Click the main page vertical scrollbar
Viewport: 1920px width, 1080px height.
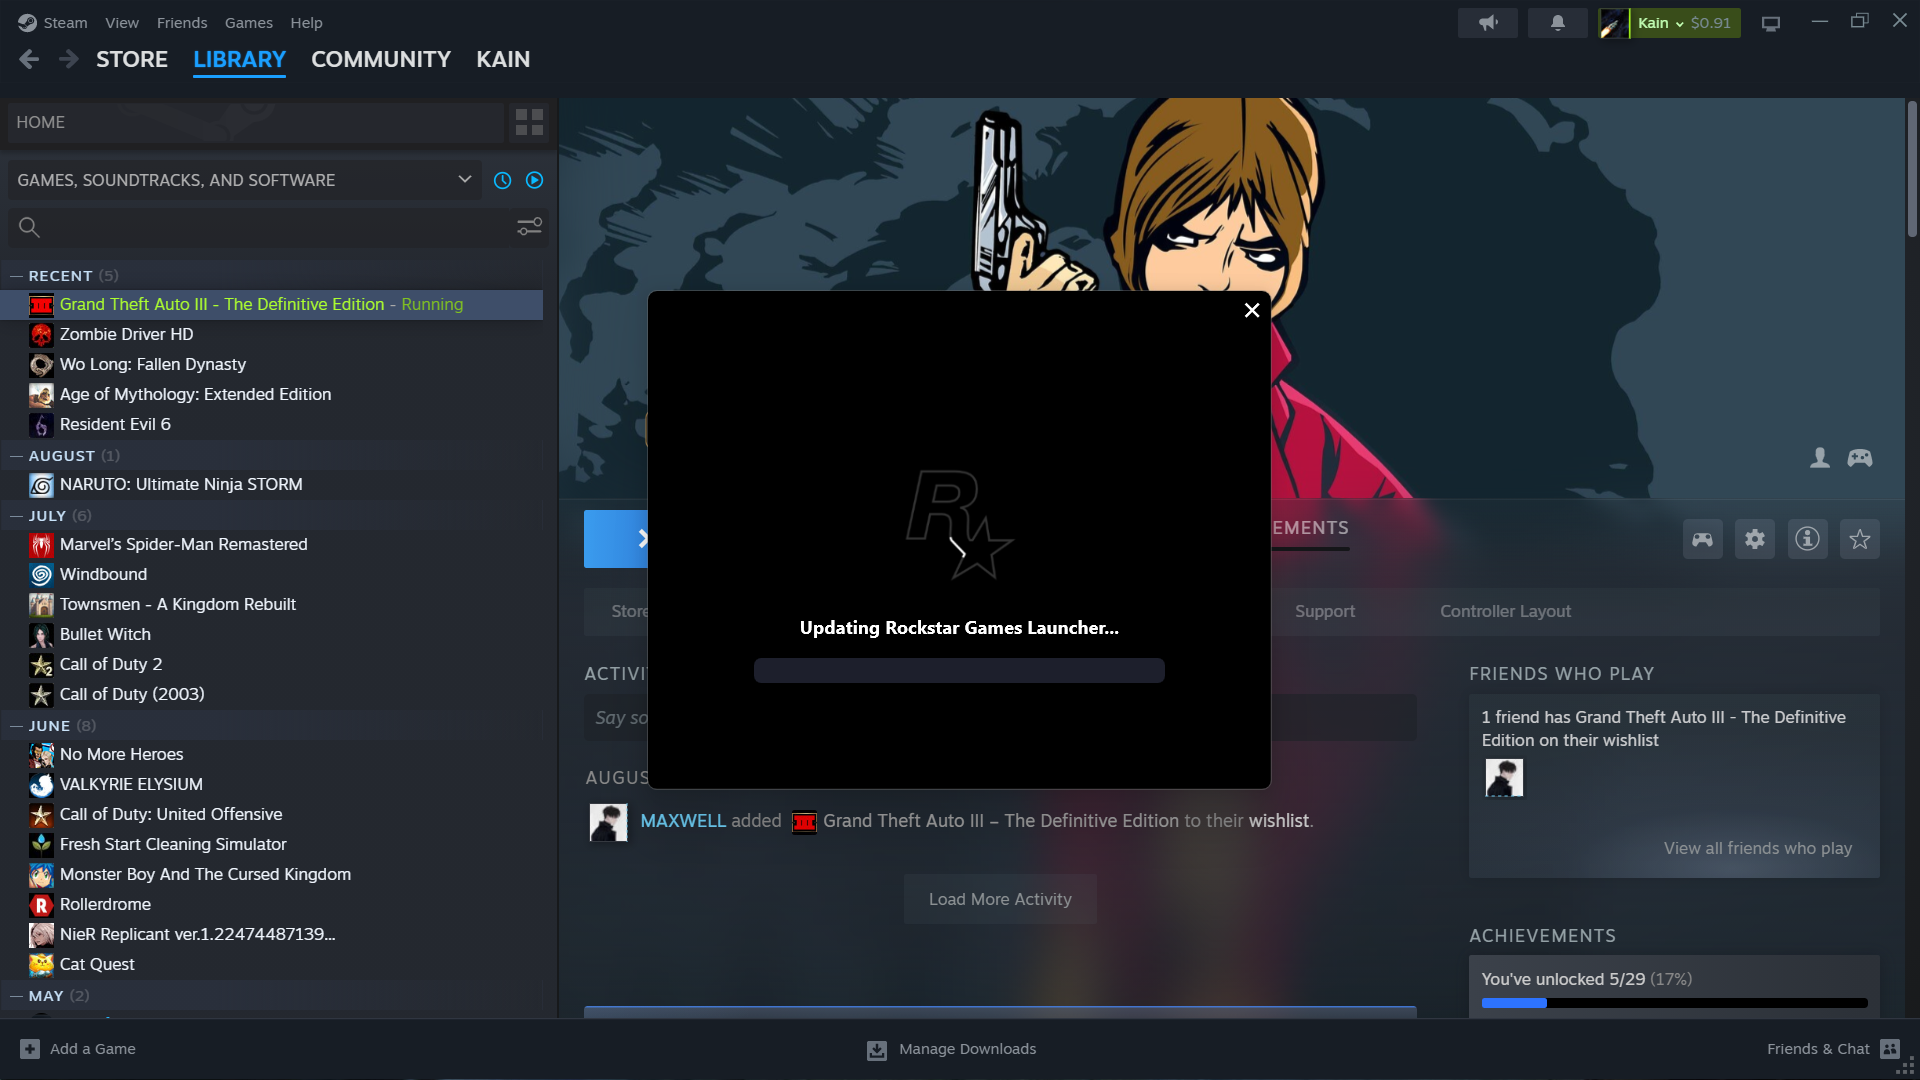1912,170
